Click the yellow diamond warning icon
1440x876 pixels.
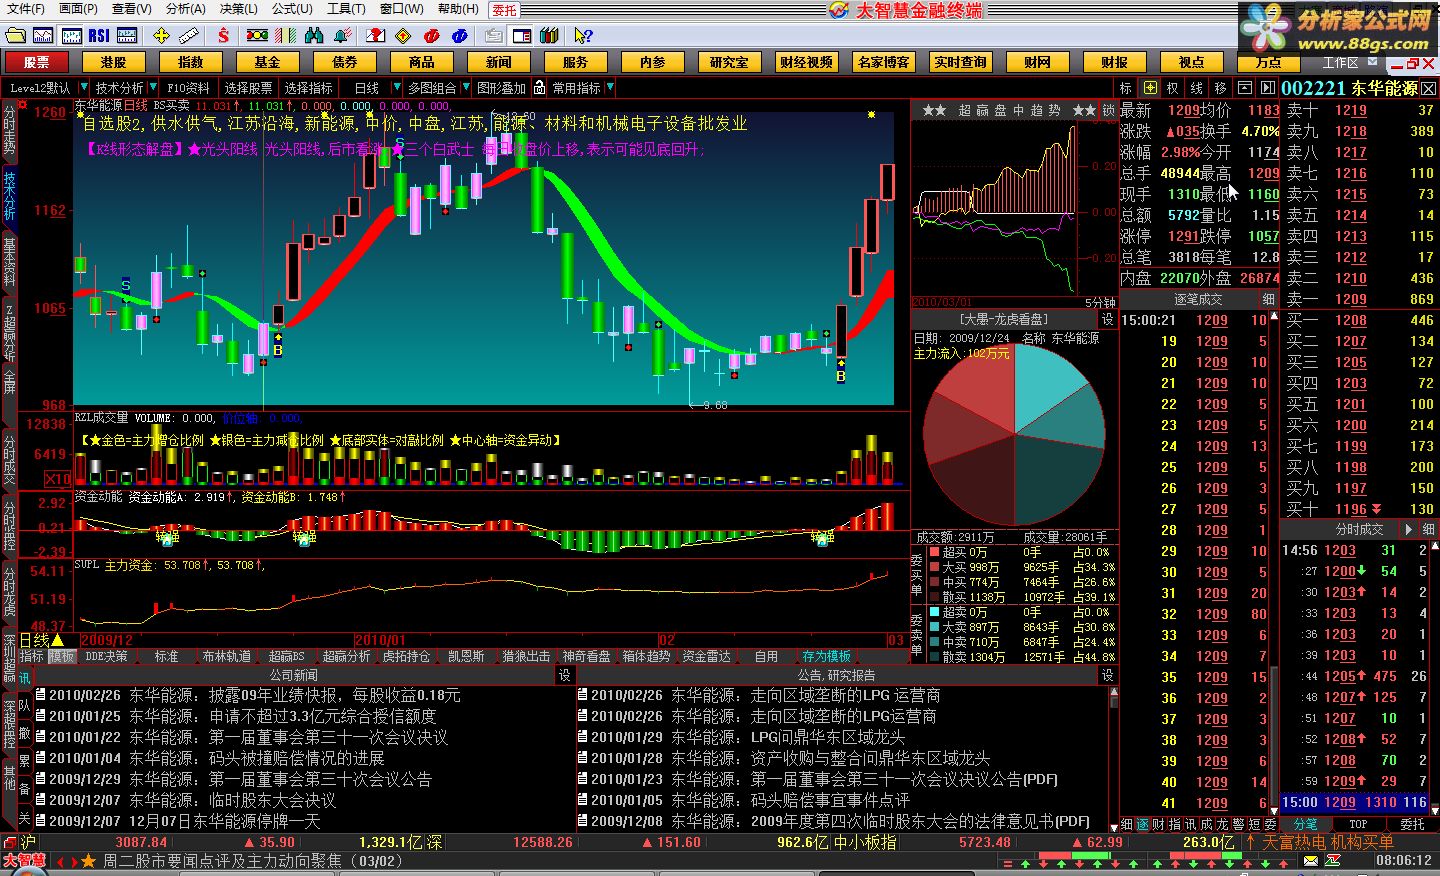click(x=403, y=35)
